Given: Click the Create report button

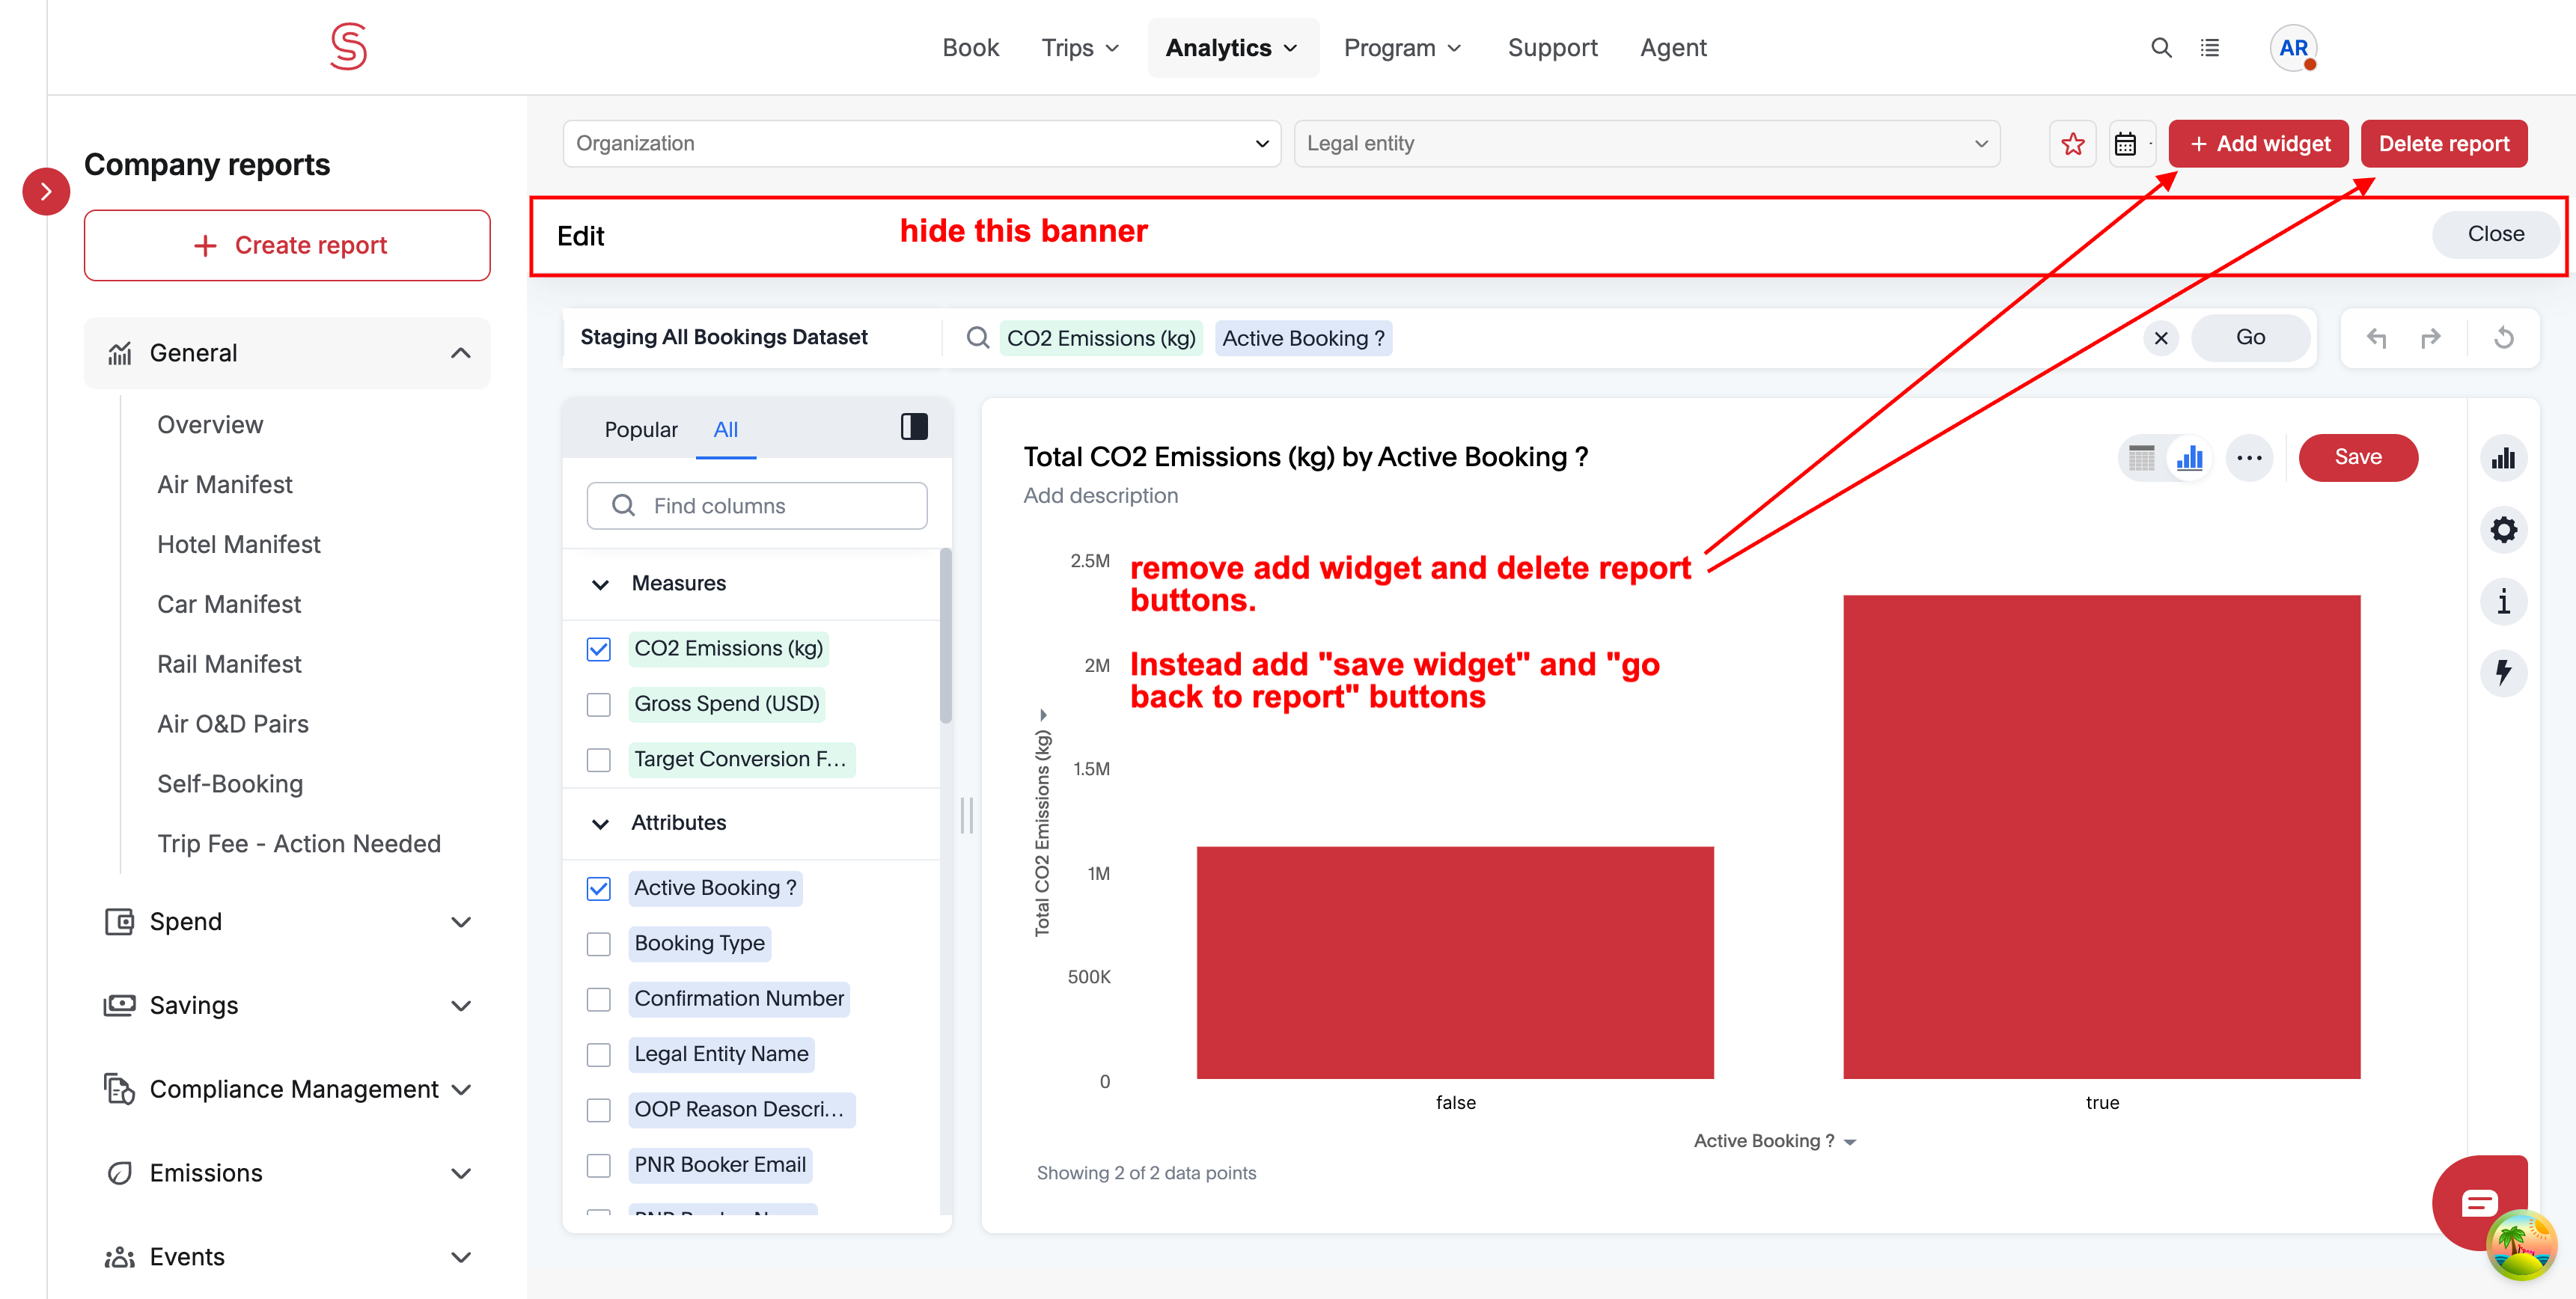Looking at the screenshot, I should click(287, 246).
